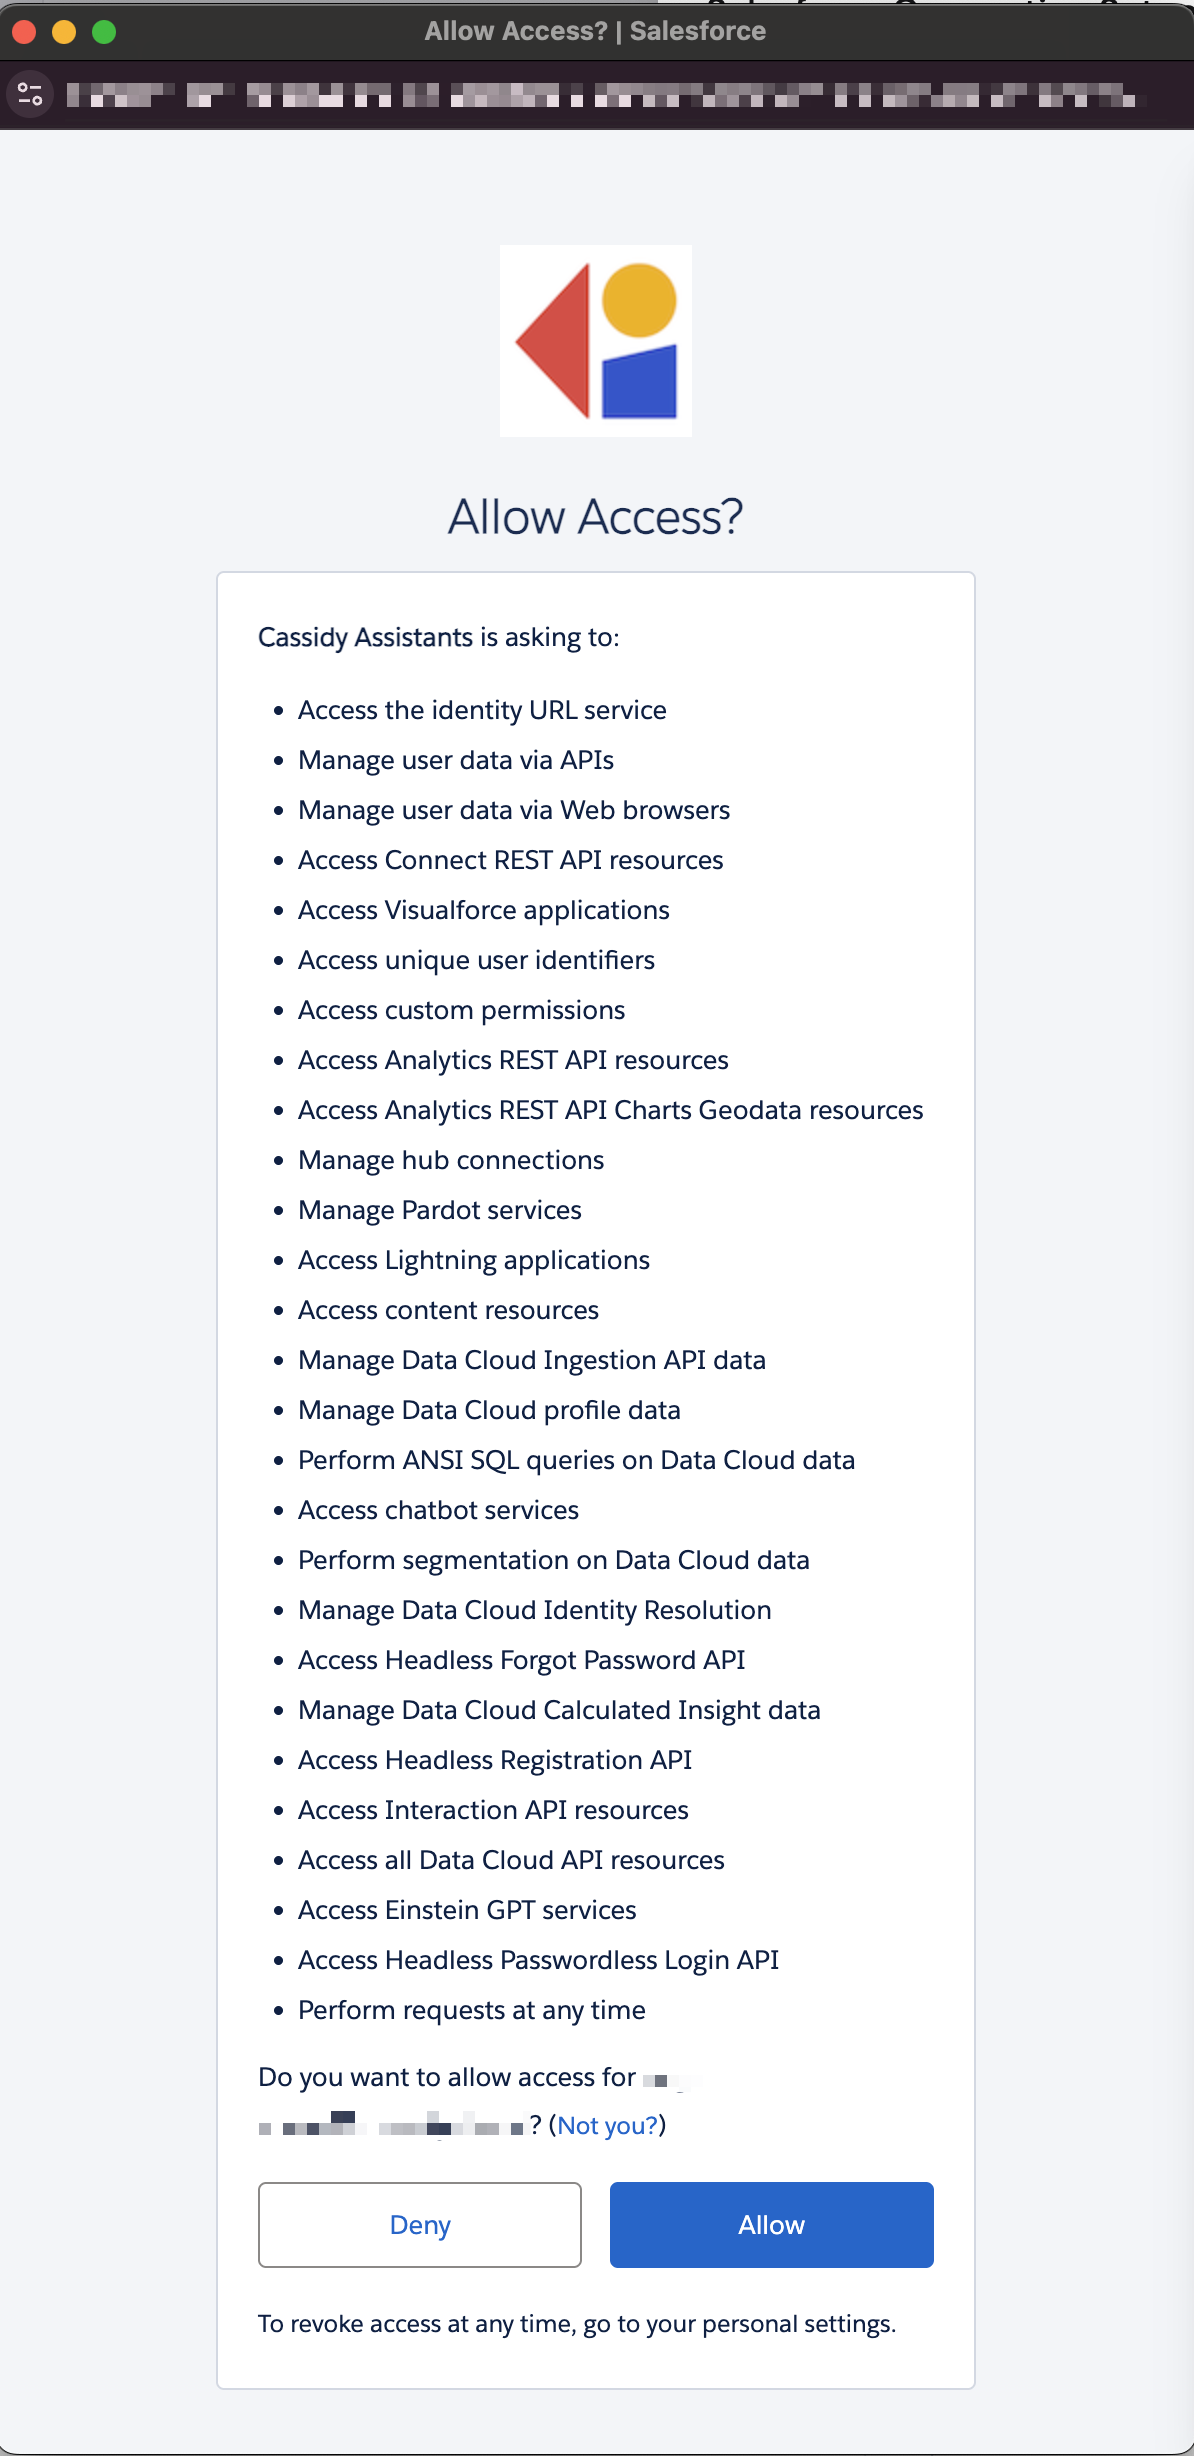Click the Cassidy Assistants app logo
This screenshot has width=1194, height=2456.
pyautogui.click(x=597, y=341)
